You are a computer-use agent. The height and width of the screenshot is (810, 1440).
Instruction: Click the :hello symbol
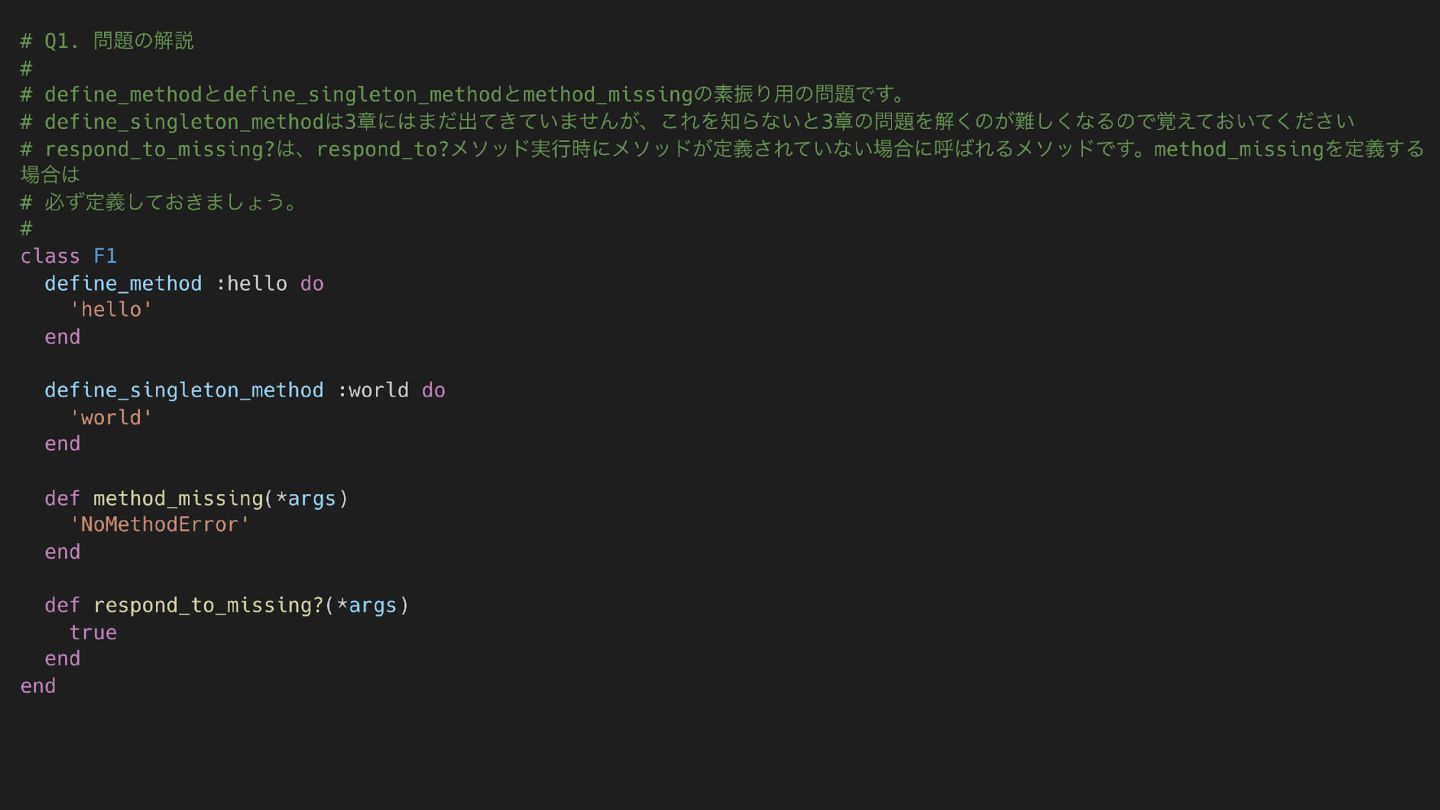click(x=252, y=283)
